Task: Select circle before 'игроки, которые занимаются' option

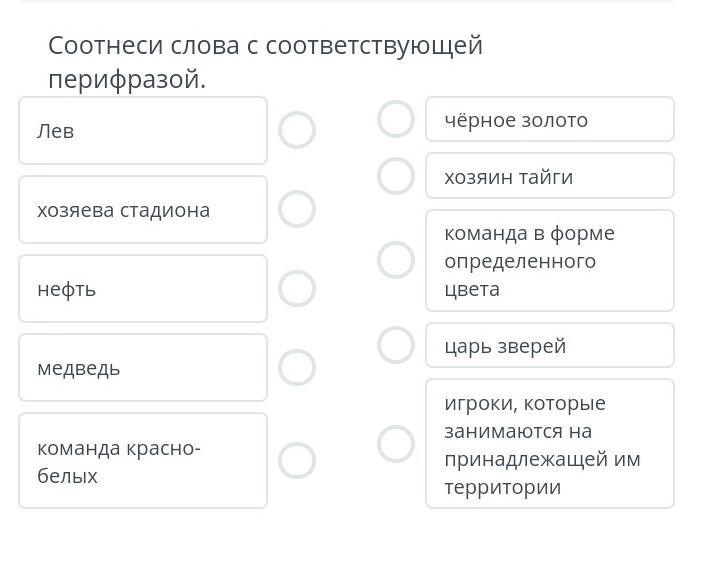Action: pos(396,443)
